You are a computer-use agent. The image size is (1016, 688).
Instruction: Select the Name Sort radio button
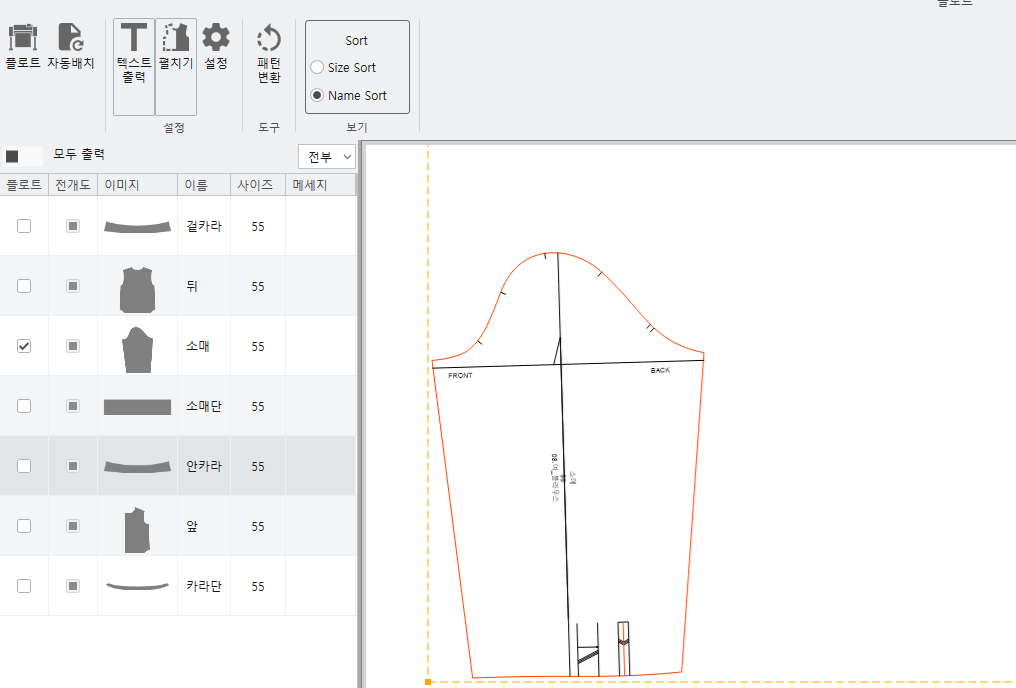(317, 95)
